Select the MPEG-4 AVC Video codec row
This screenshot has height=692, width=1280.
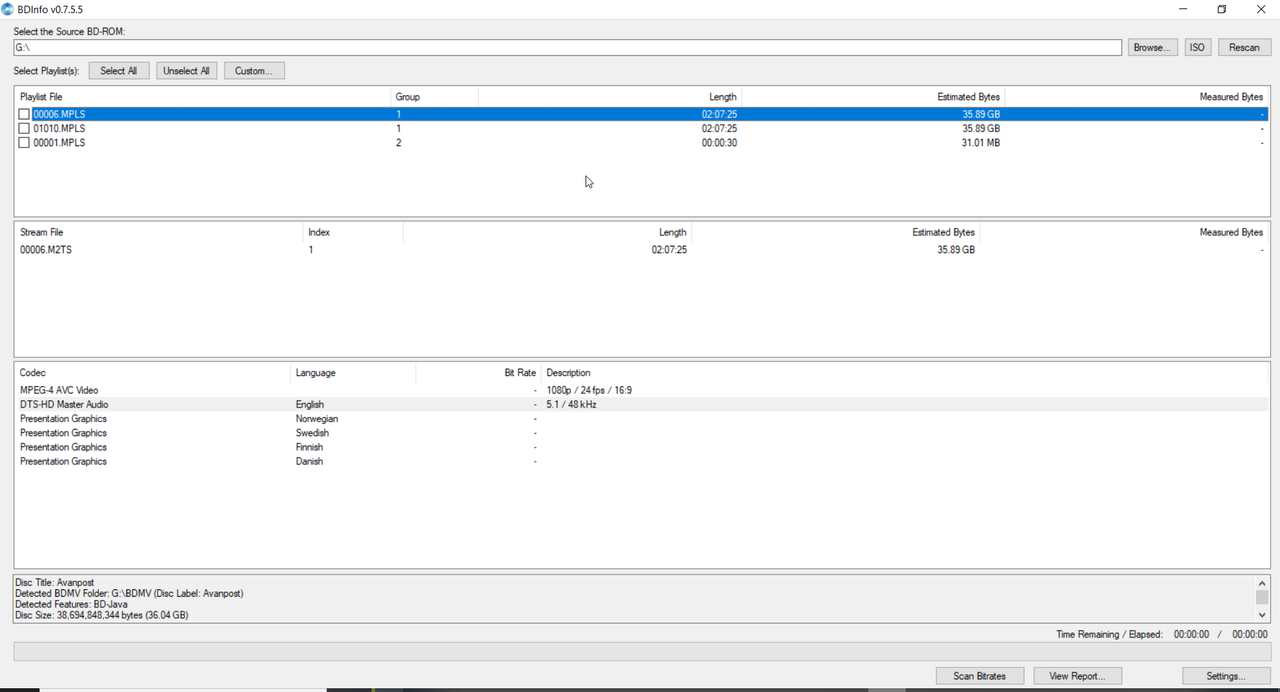coord(641,390)
